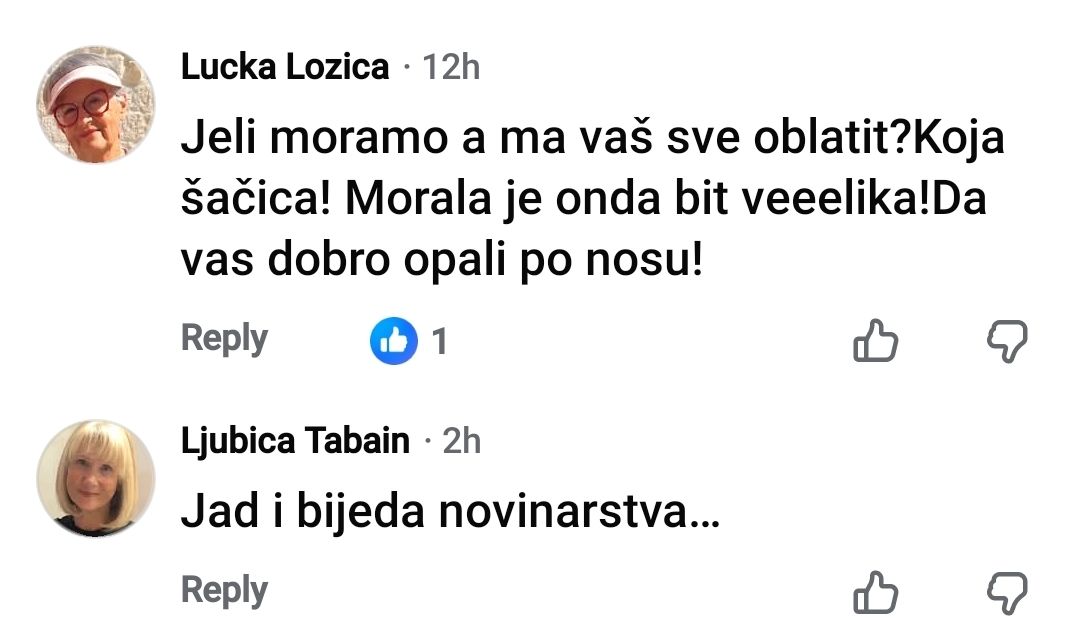
Task: Open Ljubica Tabain's profile avatar
Action: point(96,478)
